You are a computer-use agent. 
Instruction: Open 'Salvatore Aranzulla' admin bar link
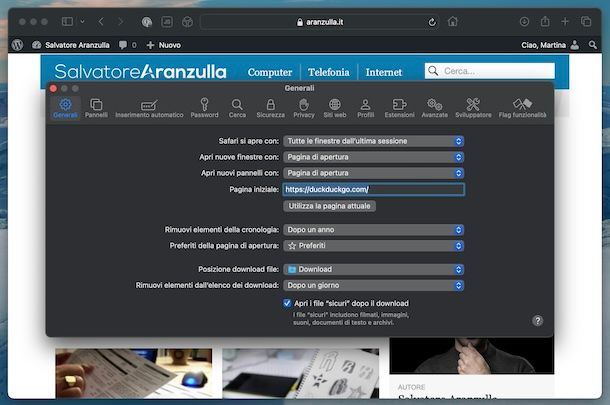71,45
